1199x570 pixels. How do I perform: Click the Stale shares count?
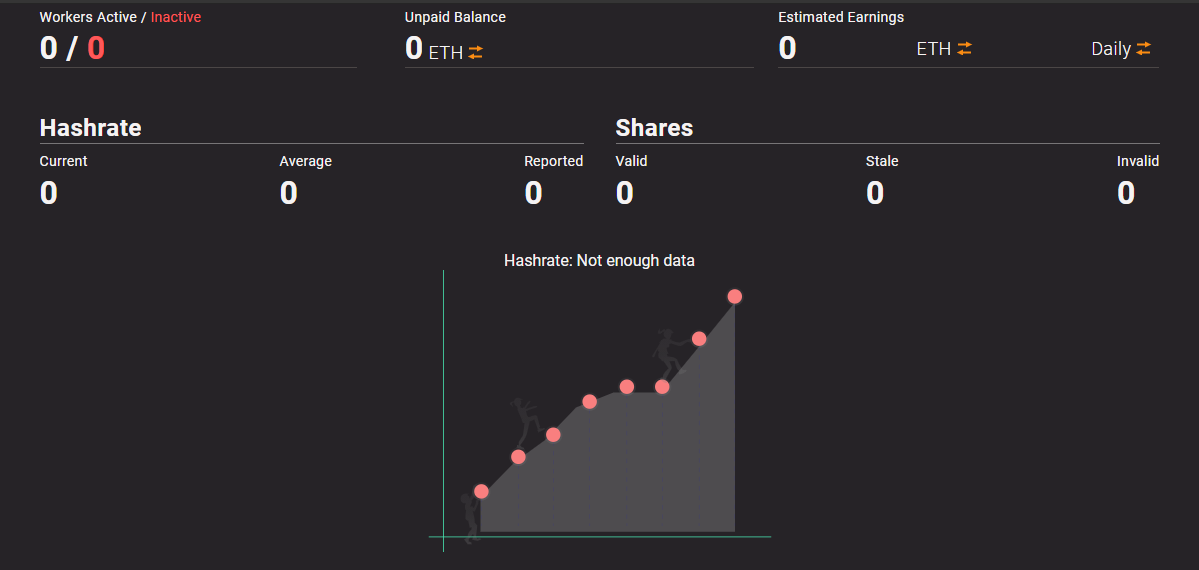(875, 193)
